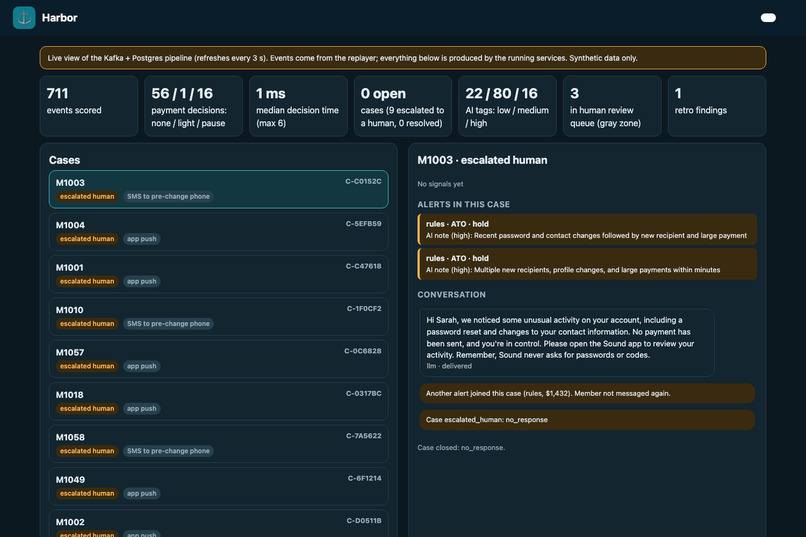806x537 pixels.
Task: Click the Another alert joined this case note
Action: [587, 394]
